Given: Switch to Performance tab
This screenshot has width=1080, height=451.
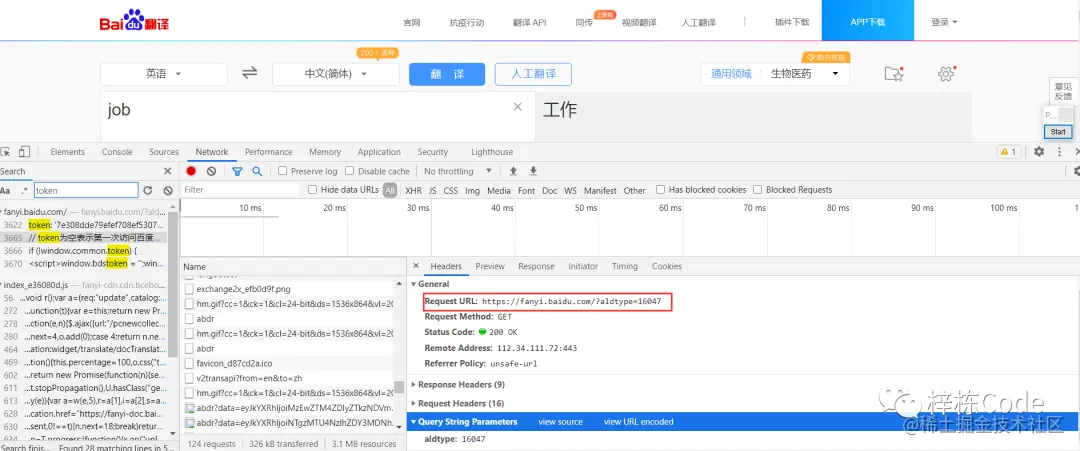Looking at the screenshot, I should click(269, 151).
